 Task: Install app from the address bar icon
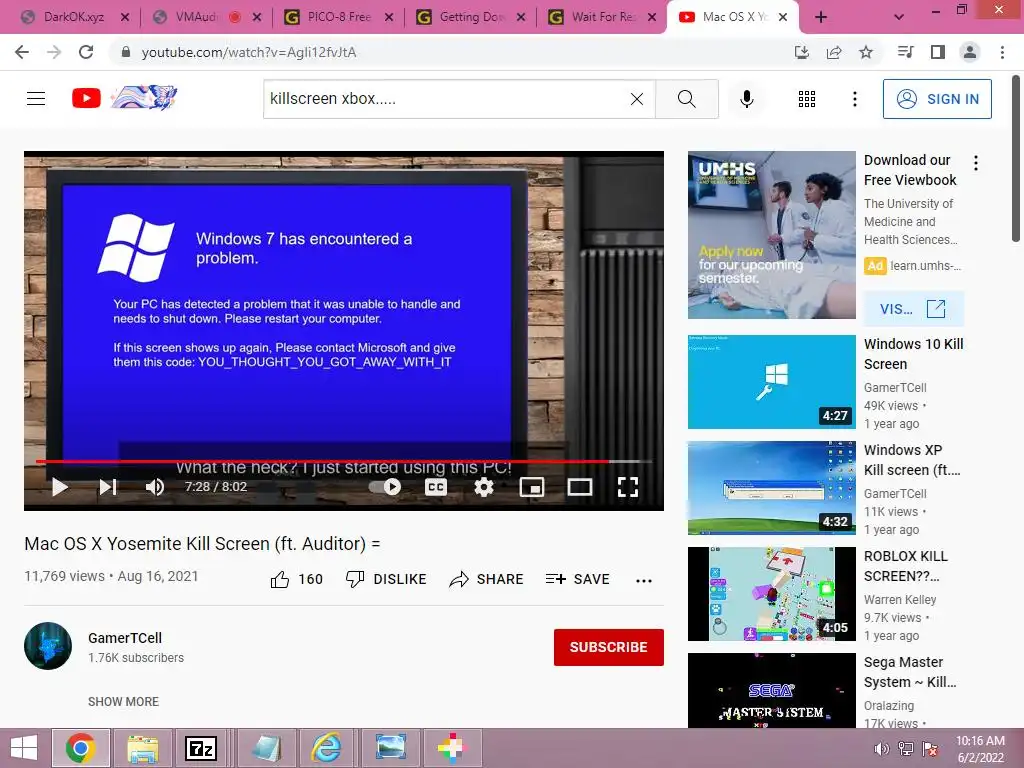click(801, 52)
